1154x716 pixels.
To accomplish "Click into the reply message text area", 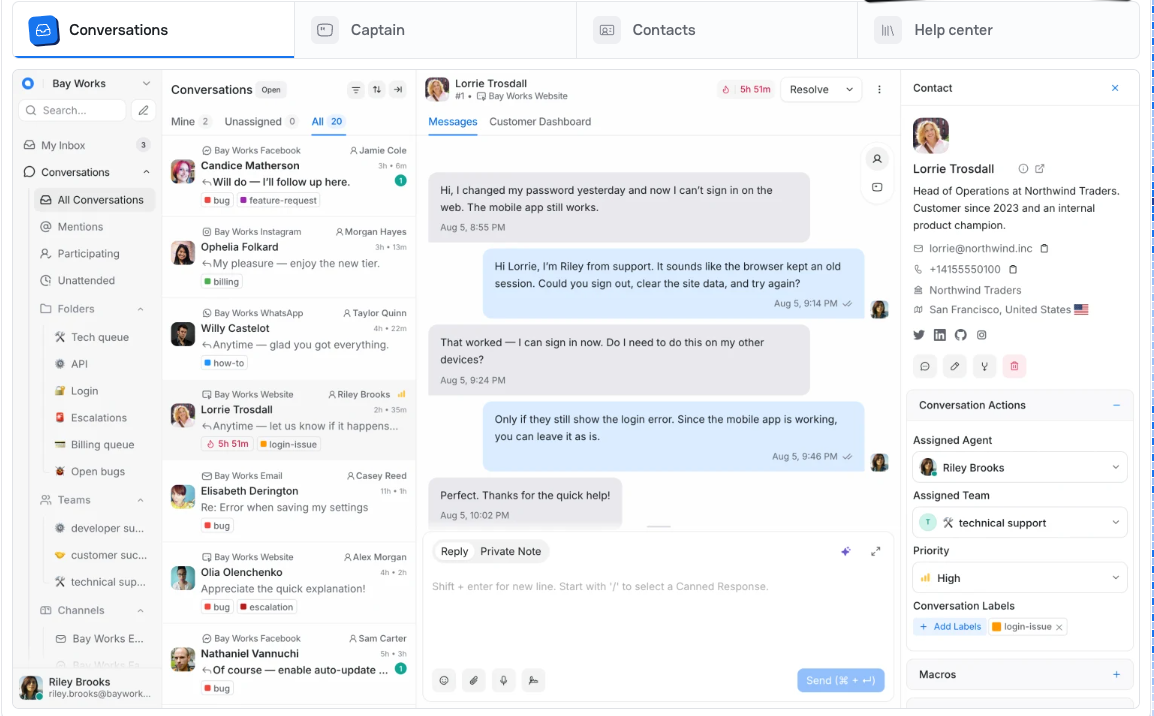I will 658,618.
